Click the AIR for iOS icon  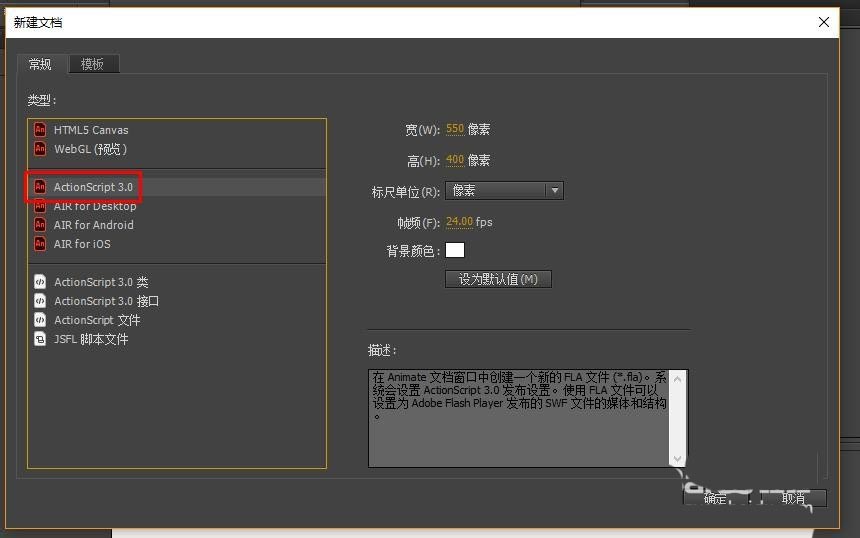pyautogui.click(x=40, y=243)
